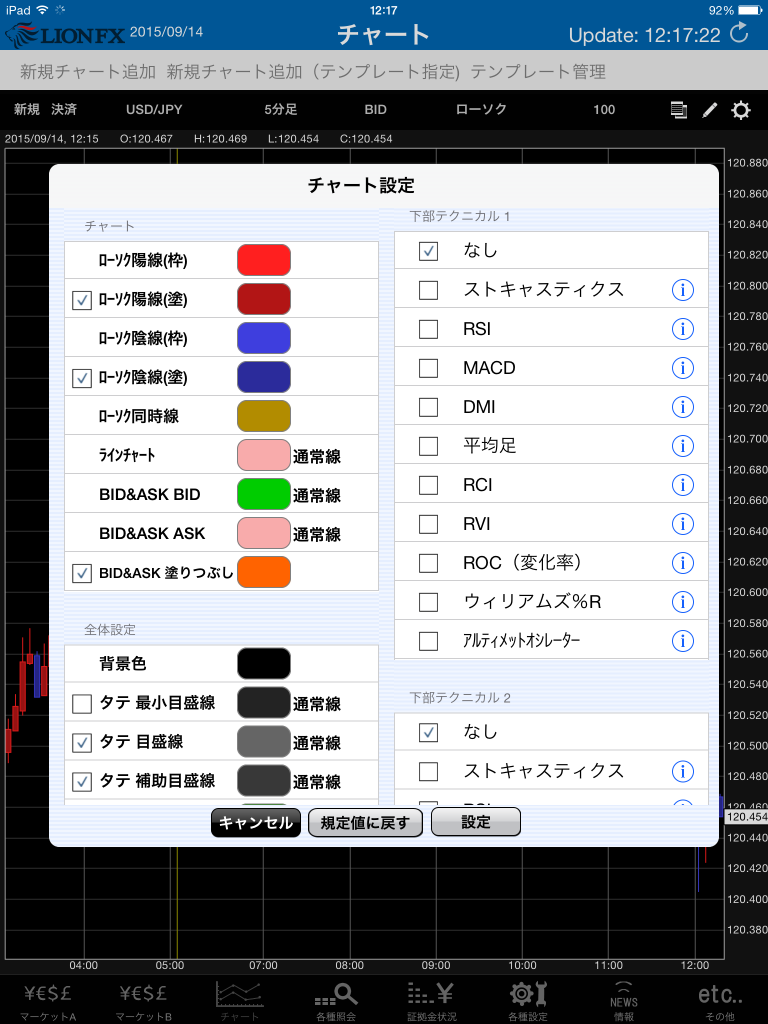The height and width of the screenshot is (1024, 768).
Task: Show info for DMI indicator
Action: click(x=682, y=407)
